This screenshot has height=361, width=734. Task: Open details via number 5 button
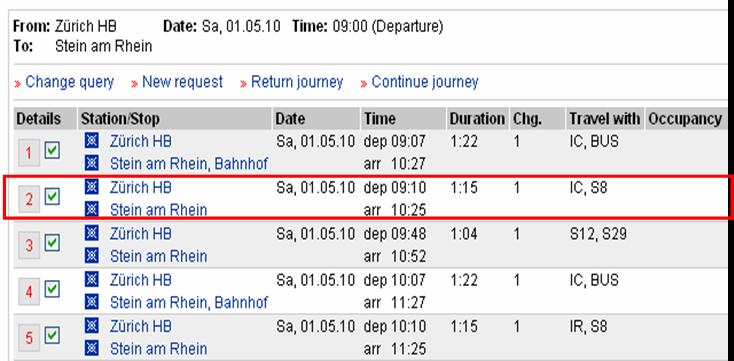pos(29,338)
